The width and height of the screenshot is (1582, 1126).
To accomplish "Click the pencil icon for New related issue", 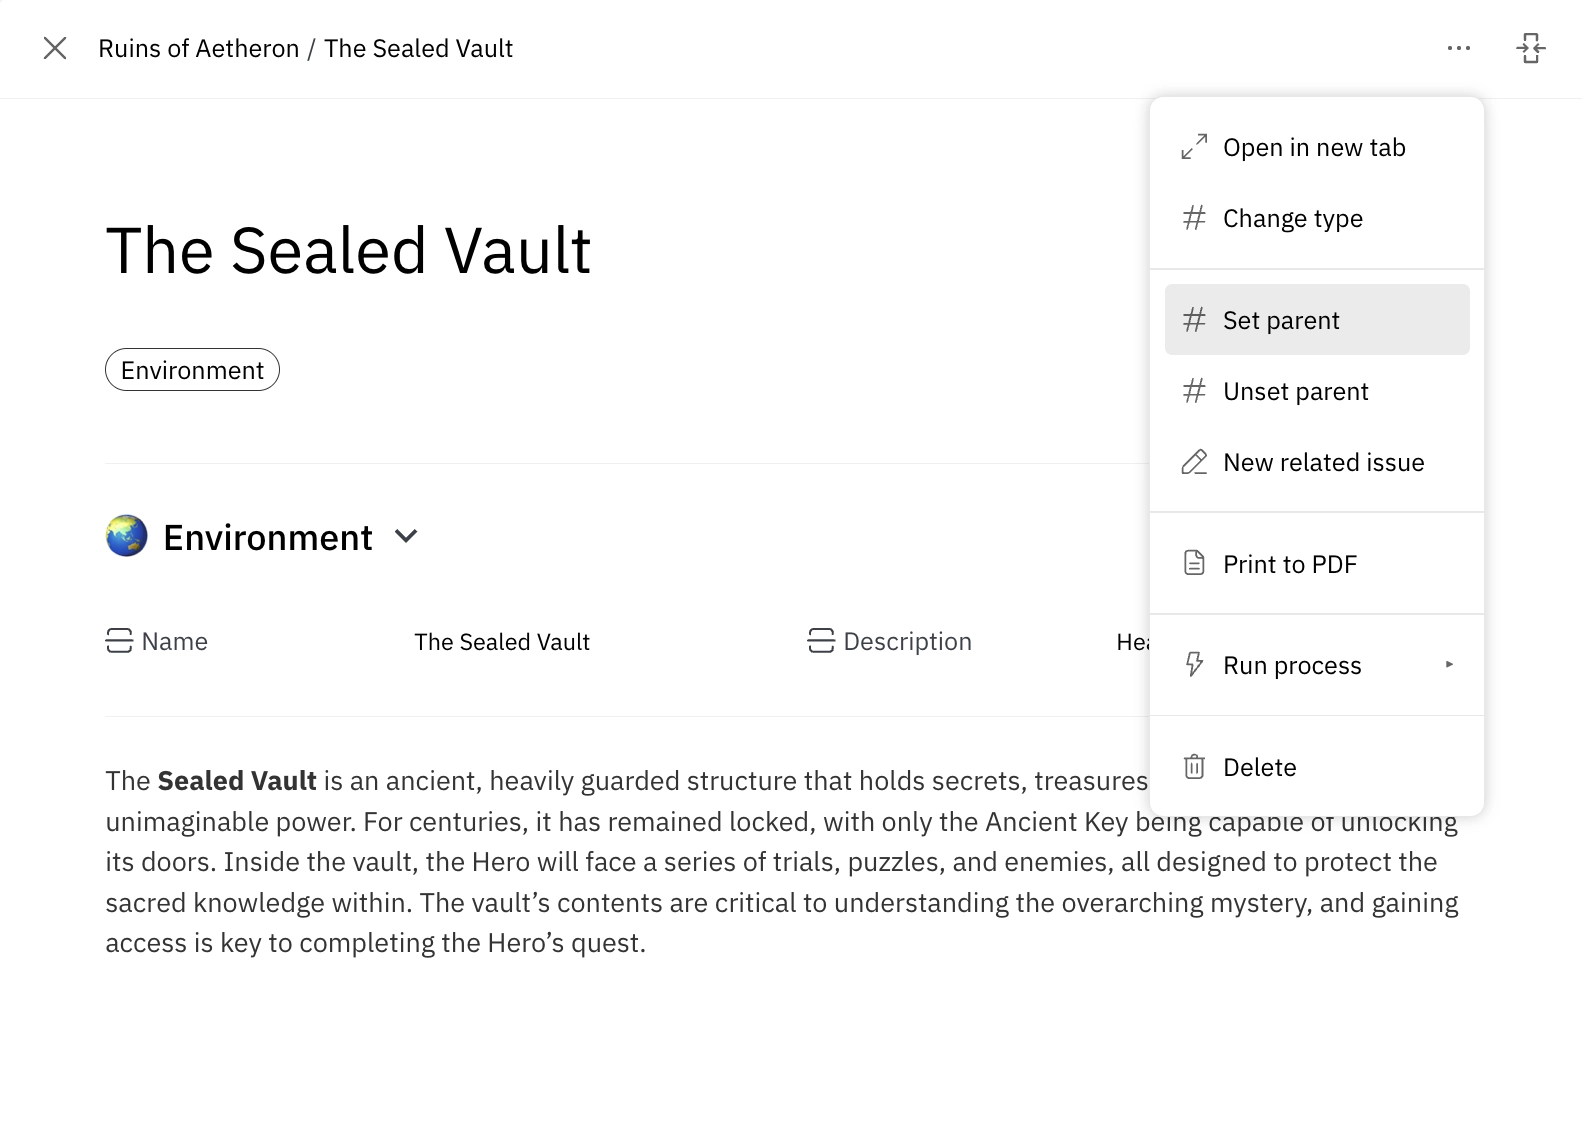I will 1194,462.
